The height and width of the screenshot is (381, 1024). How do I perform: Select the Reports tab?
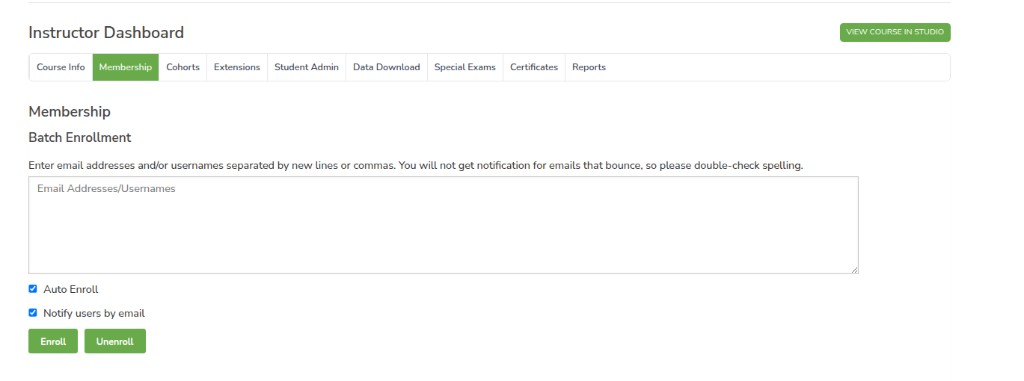(589, 67)
